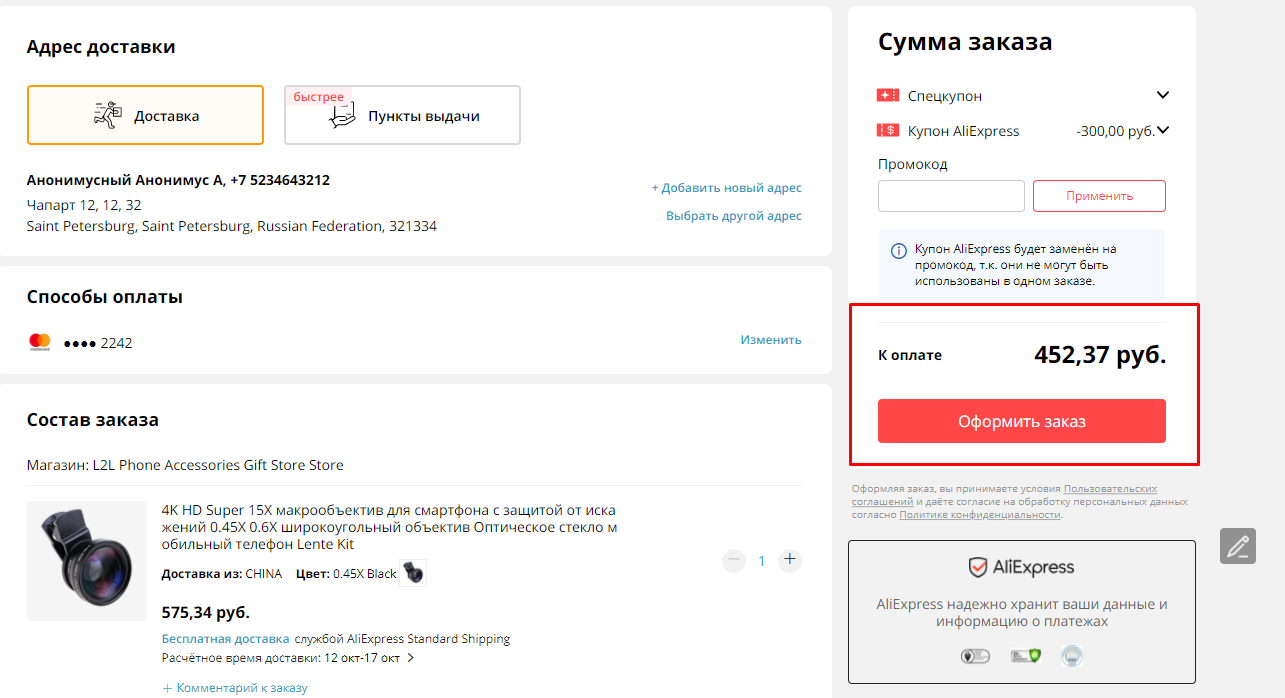Click the AliExpress shield logo
Image resolution: width=1285 pixels, height=698 pixels.
tap(977, 567)
